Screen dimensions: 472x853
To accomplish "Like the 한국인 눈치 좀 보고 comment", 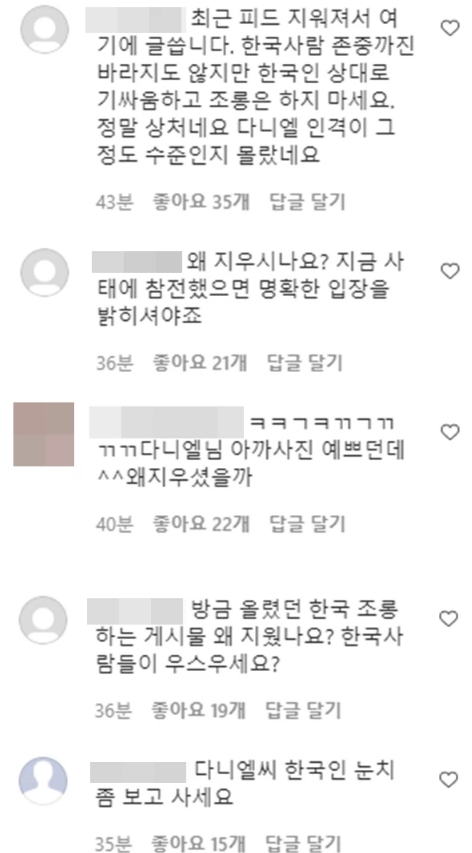I will pos(449,780).
